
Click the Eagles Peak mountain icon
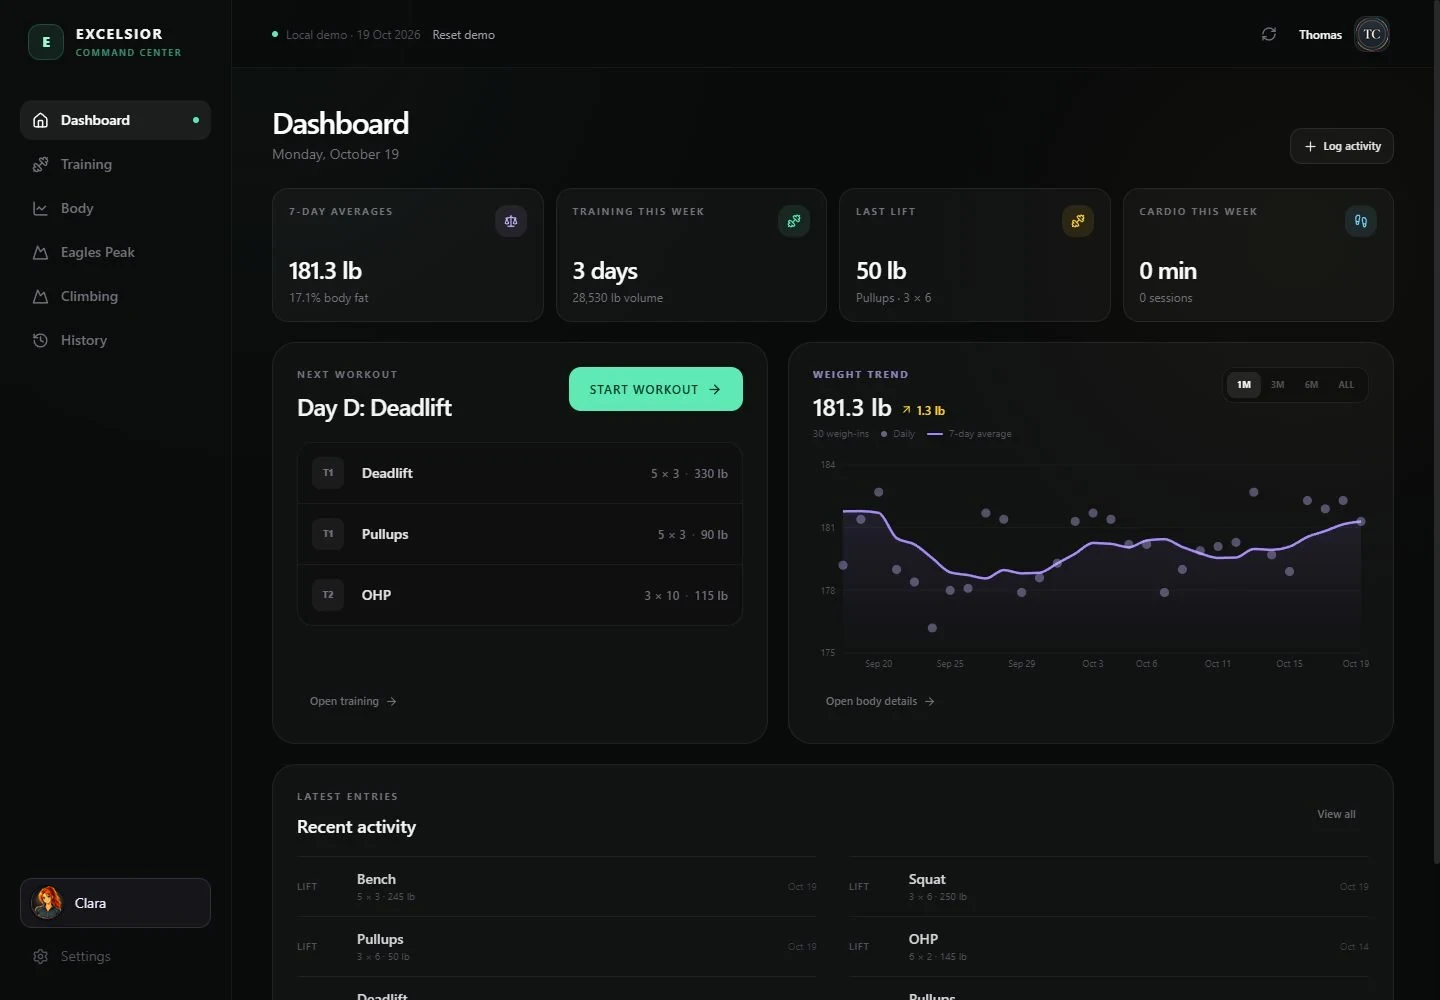pyautogui.click(x=40, y=252)
